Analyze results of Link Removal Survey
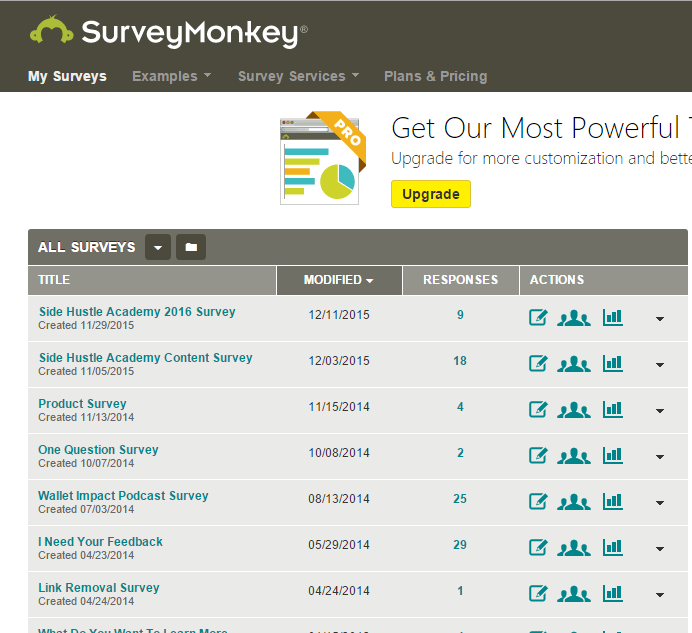692x633 pixels. tap(613, 593)
